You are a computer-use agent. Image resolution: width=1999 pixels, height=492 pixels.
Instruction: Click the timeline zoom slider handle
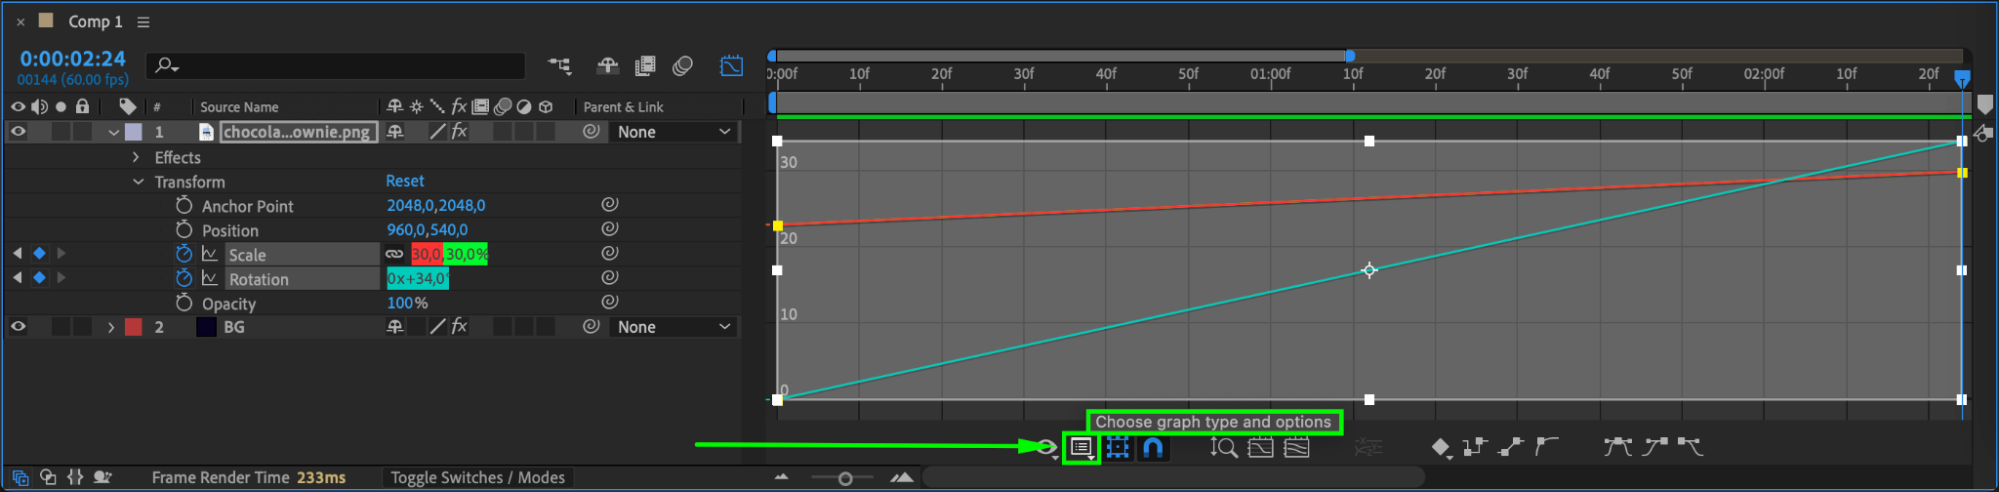coord(845,479)
